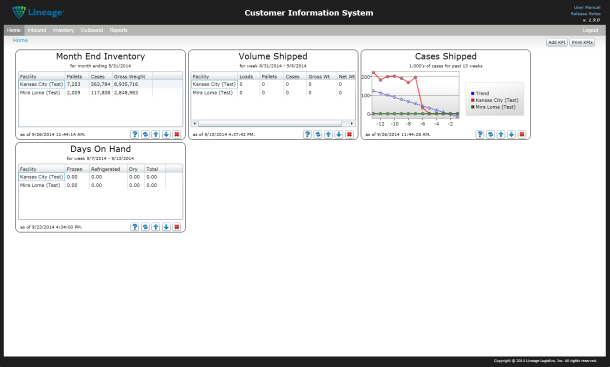Move Cases Shipped panel down

tap(512, 134)
